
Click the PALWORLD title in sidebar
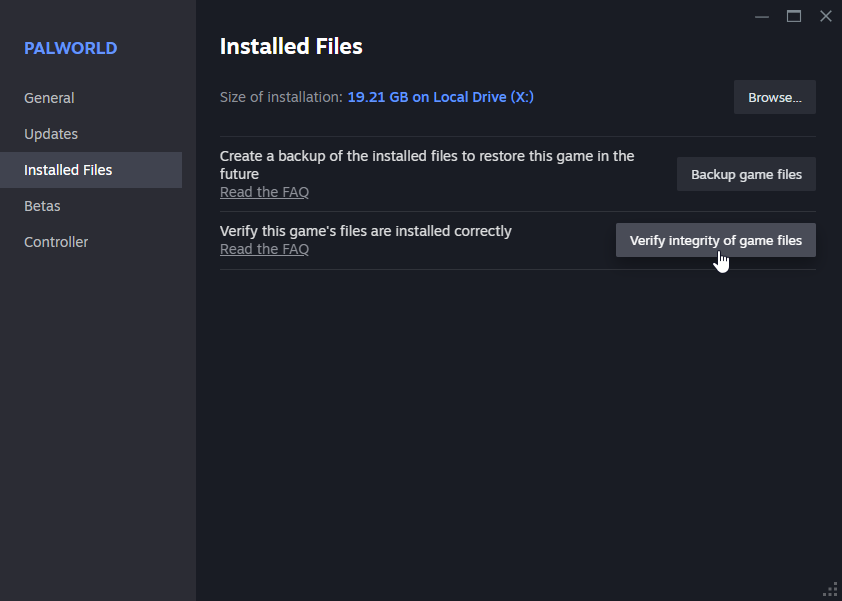coord(70,48)
